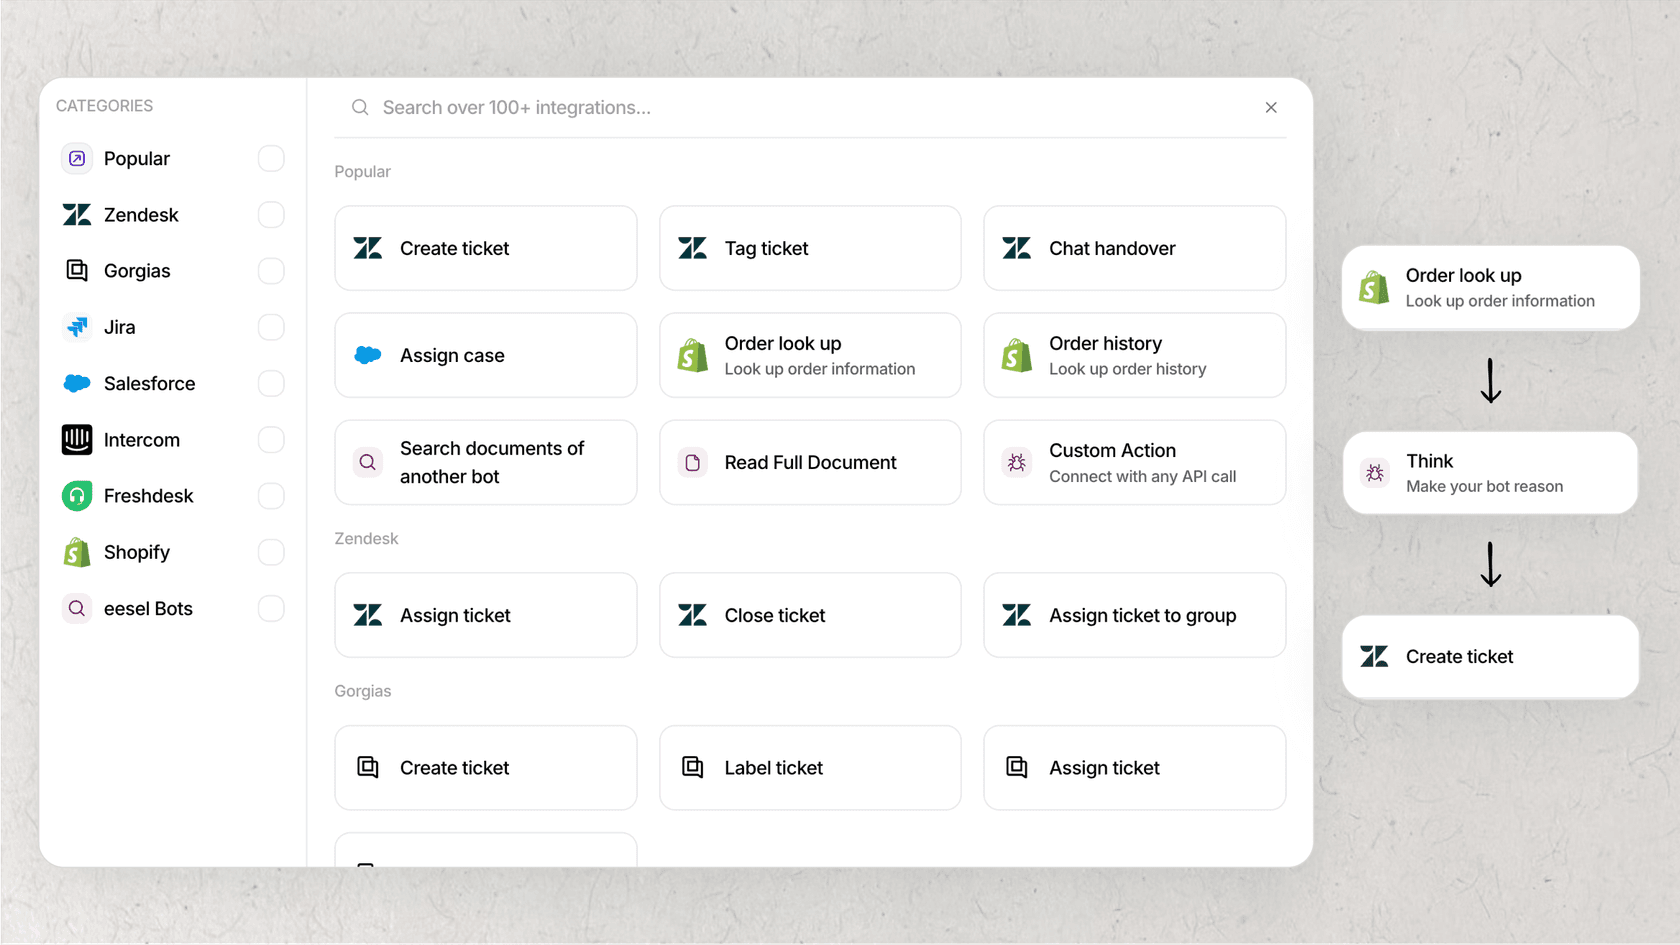Select the Jira category in sidebar

(120, 327)
